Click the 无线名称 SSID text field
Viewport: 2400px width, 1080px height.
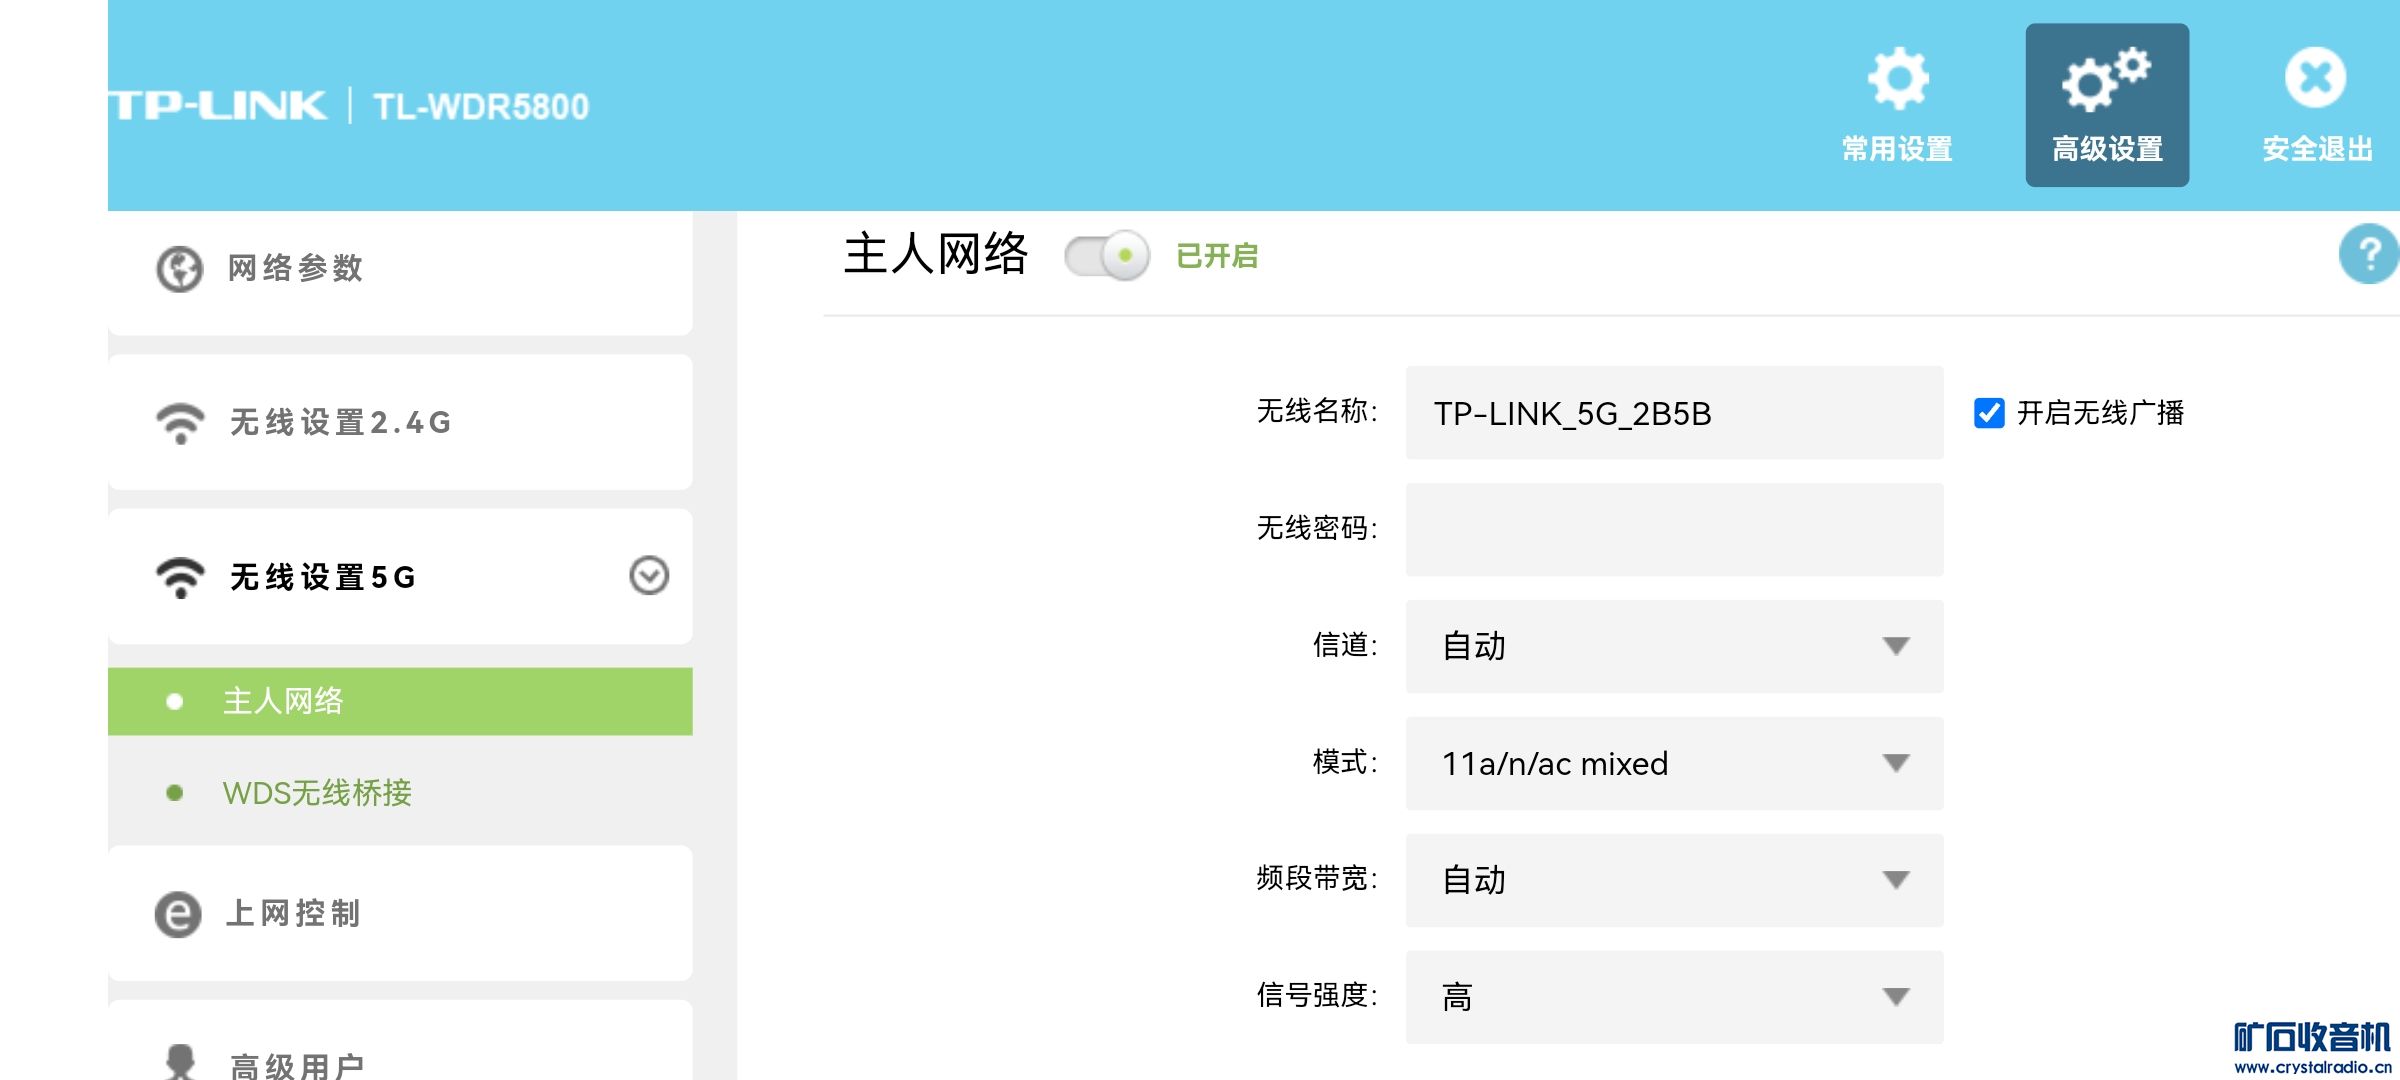coord(1674,413)
